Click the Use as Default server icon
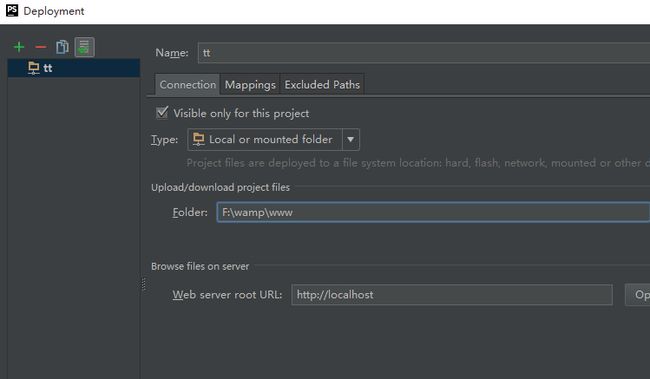 point(85,47)
